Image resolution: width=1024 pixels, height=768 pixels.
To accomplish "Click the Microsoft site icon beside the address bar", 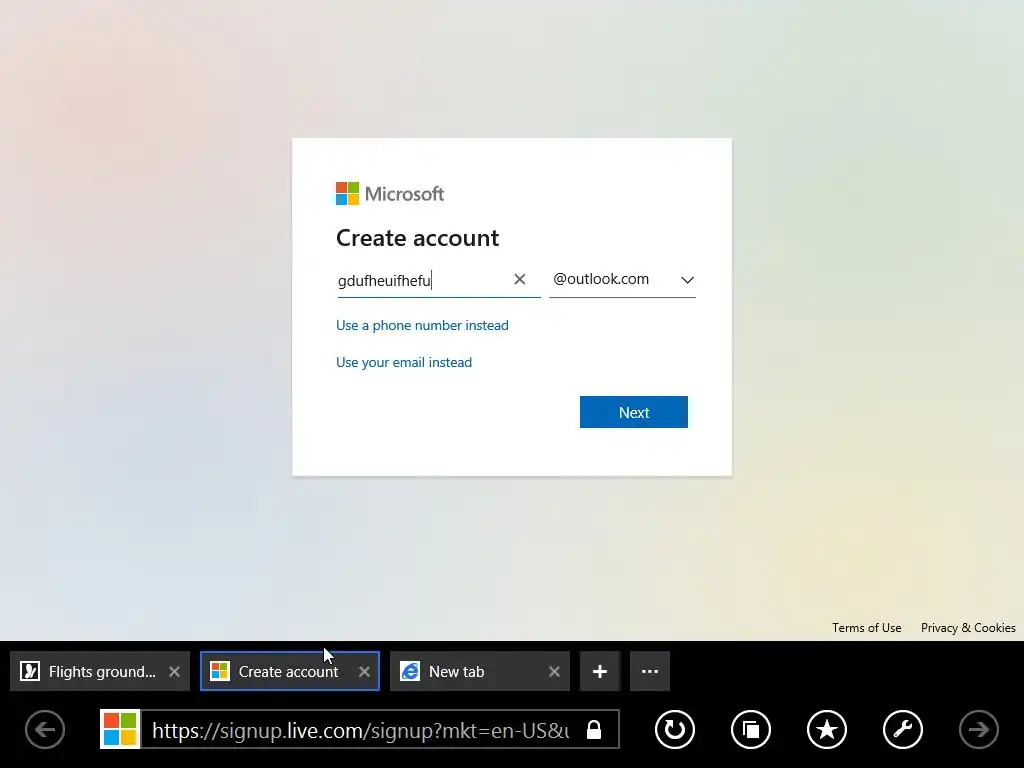I will point(120,729).
